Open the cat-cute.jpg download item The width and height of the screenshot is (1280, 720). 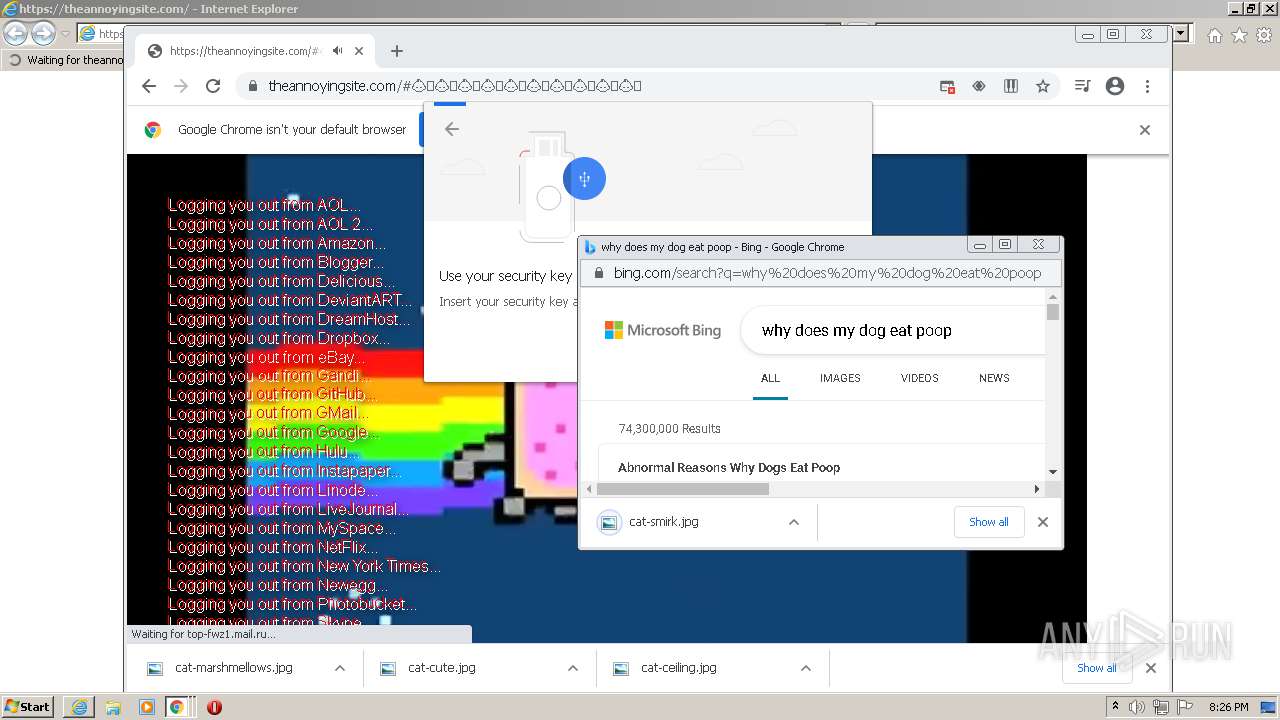tap(441, 668)
